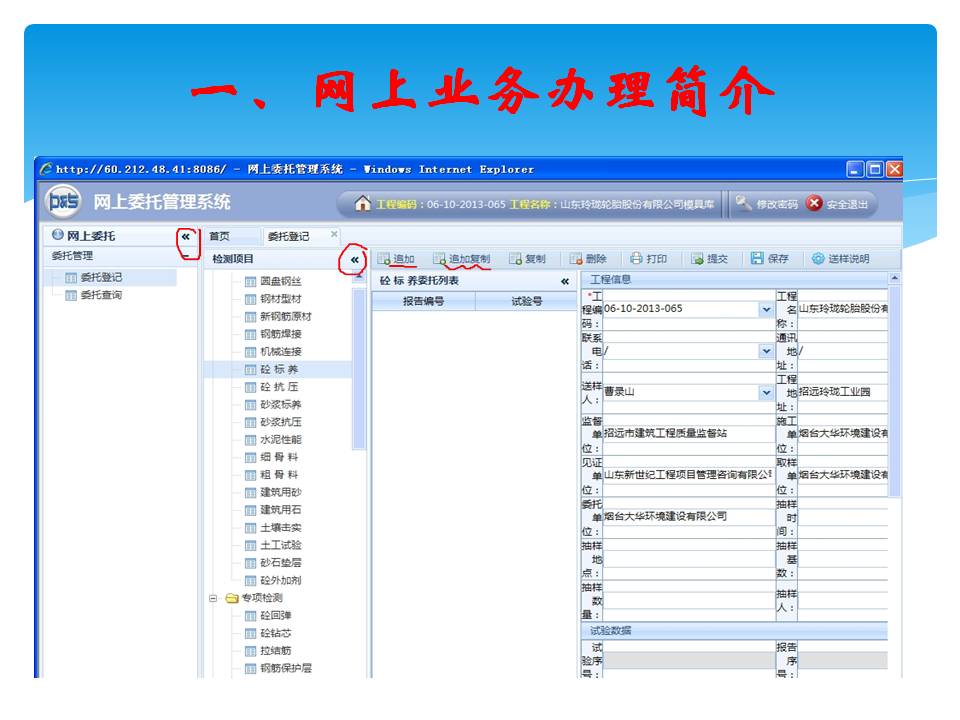This screenshot has height=720, width=960.
Task: Collapse the 专项检测 folder node
Action: click(213, 598)
